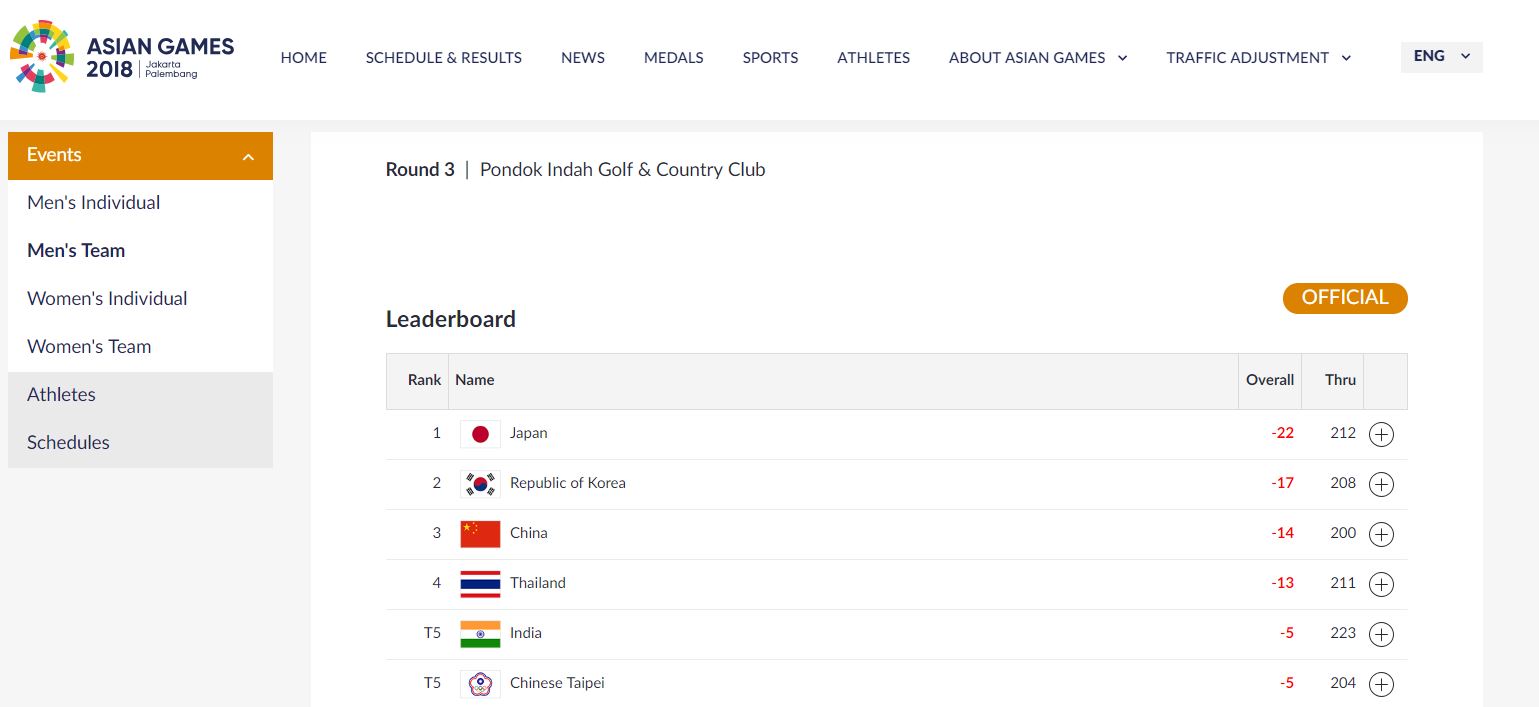
Task: Open the ENG language dropdown
Action: coord(1441,57)
